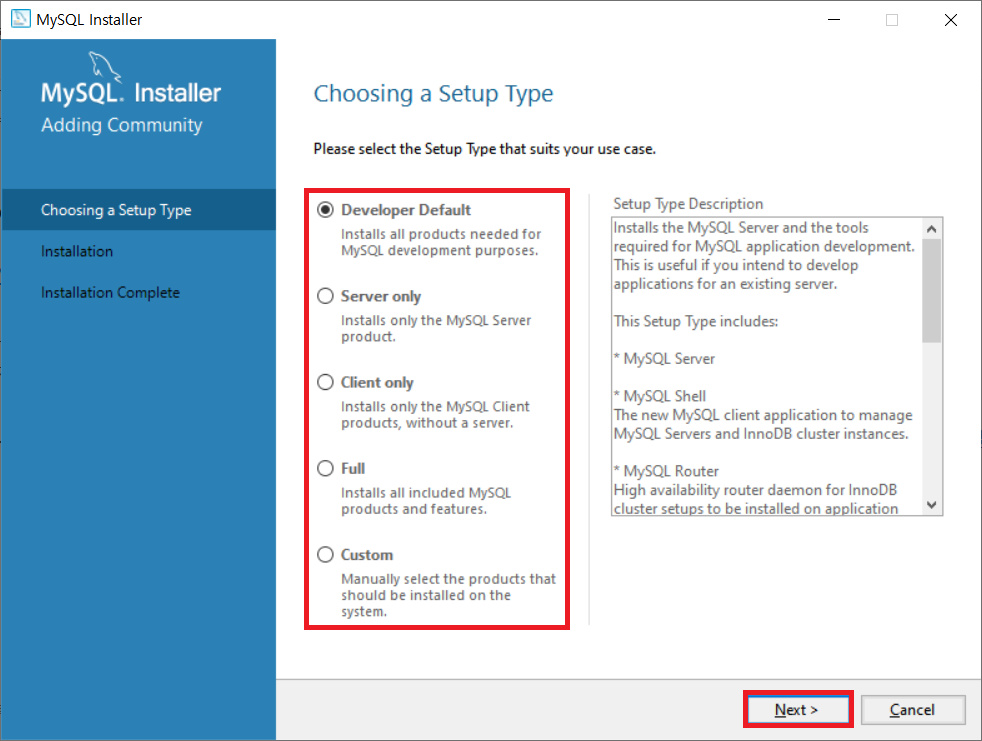982x741 pixels.
Task: Choose the Client only setup type
Action: tap(325, 382)
